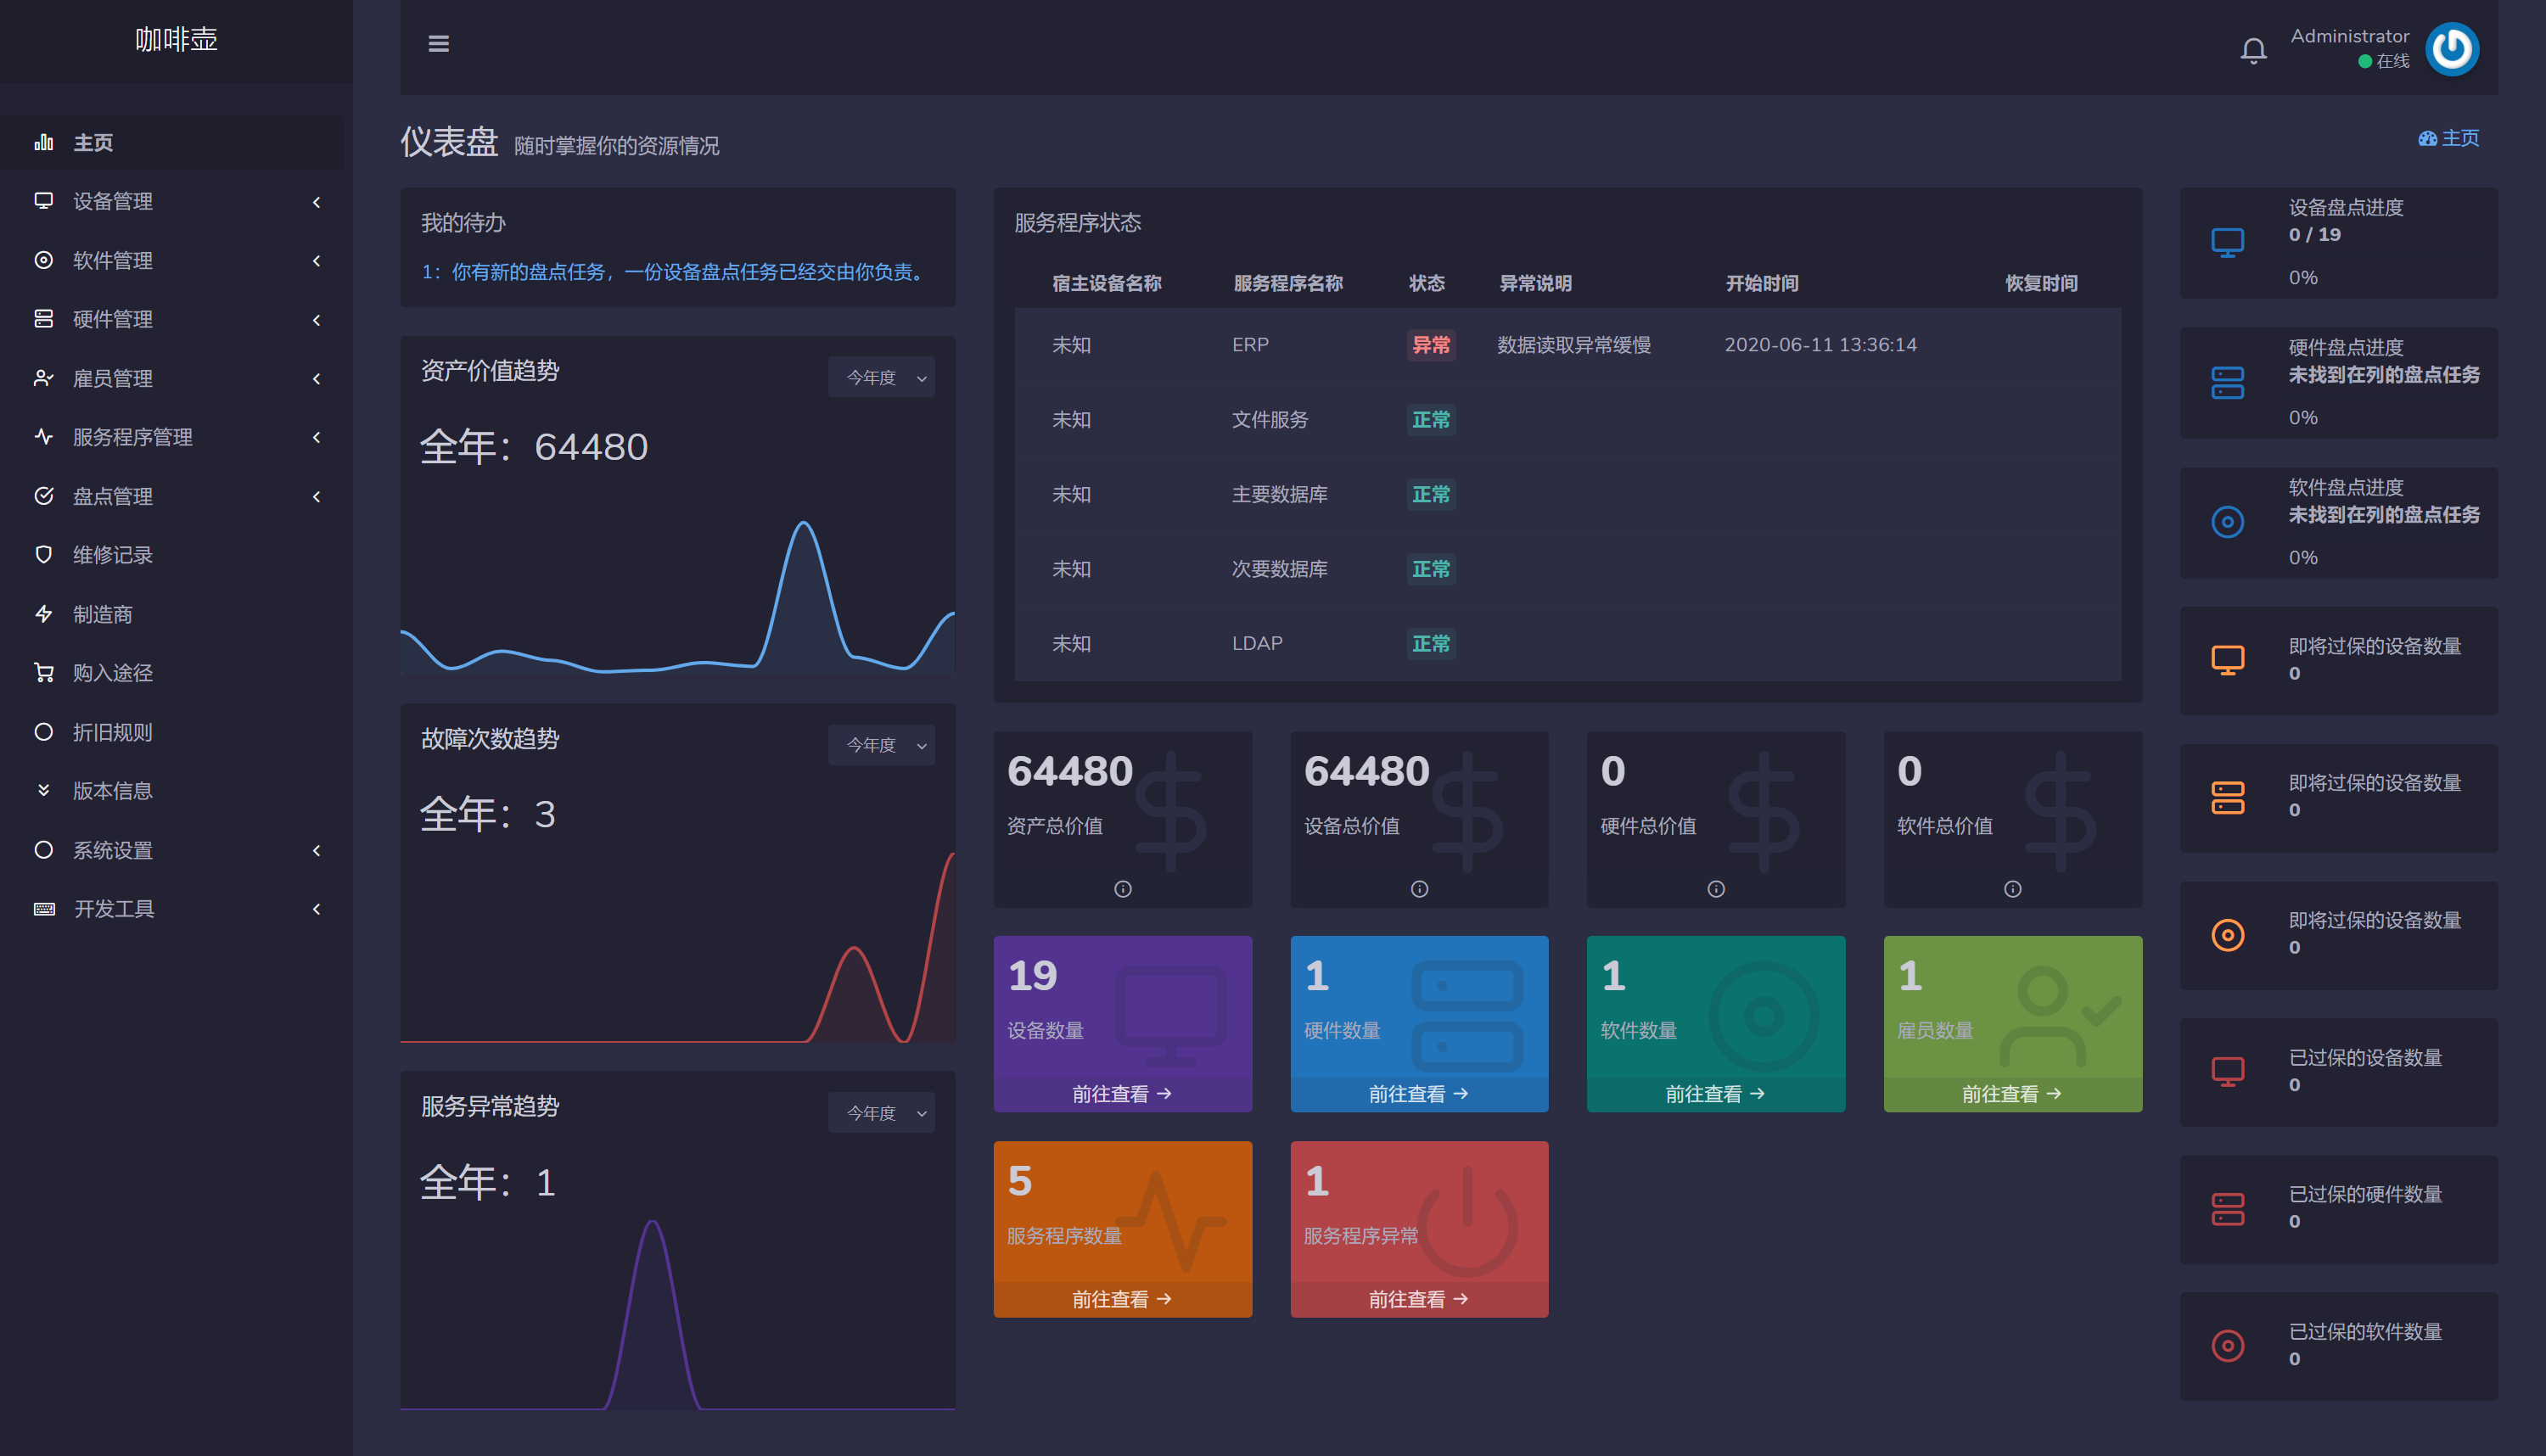Toggle the hamburger sidebar menu icon
This screenshot has height=1456, width=2546.
click(x=438, y=44)
